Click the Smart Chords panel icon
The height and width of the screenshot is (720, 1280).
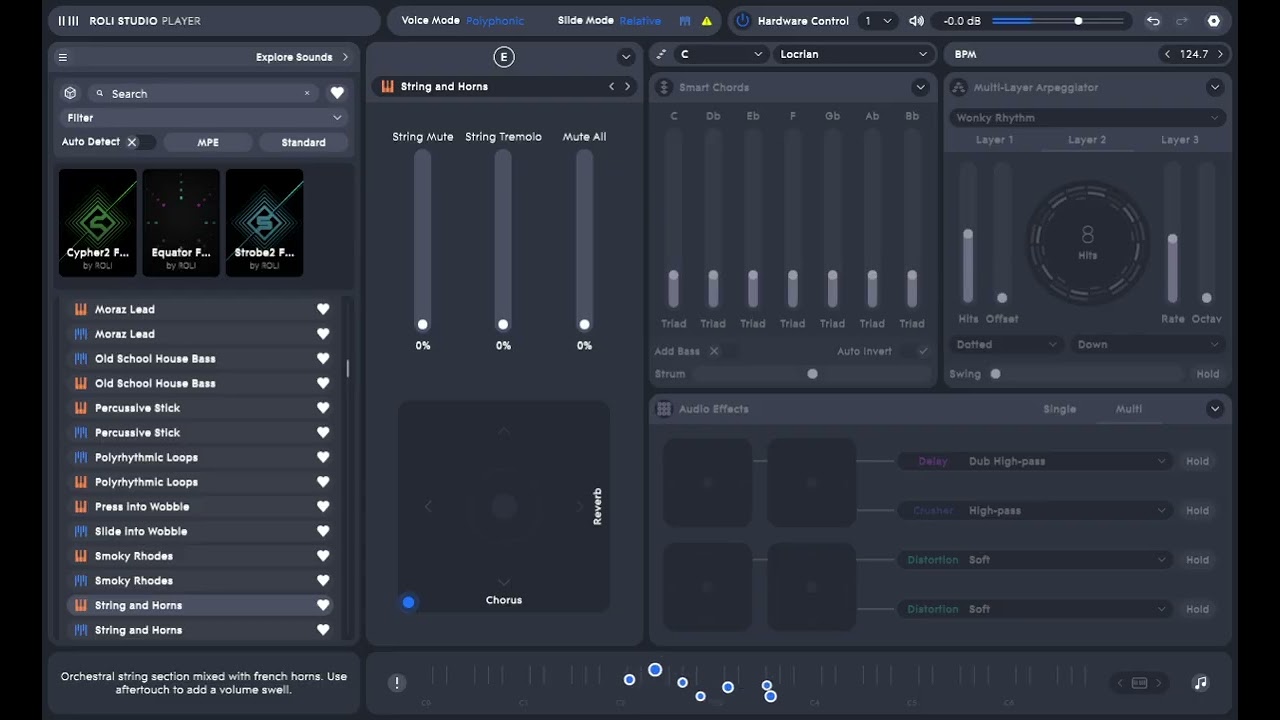(663, 88)
